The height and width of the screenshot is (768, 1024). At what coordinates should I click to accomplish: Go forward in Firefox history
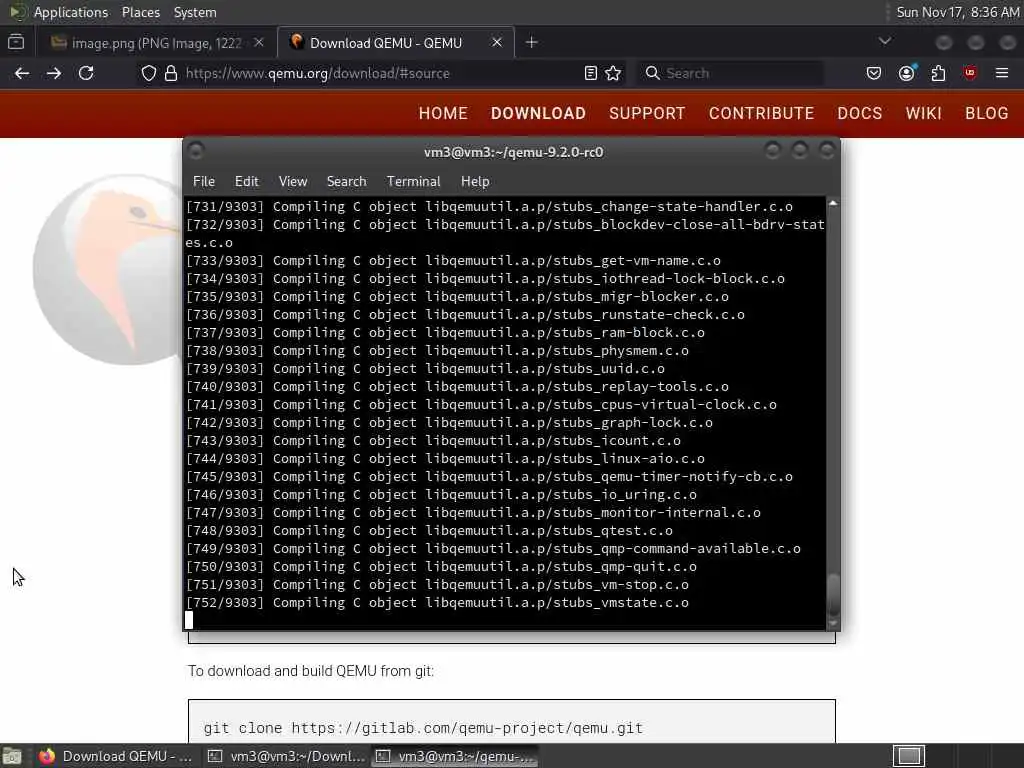coord(54,73)
